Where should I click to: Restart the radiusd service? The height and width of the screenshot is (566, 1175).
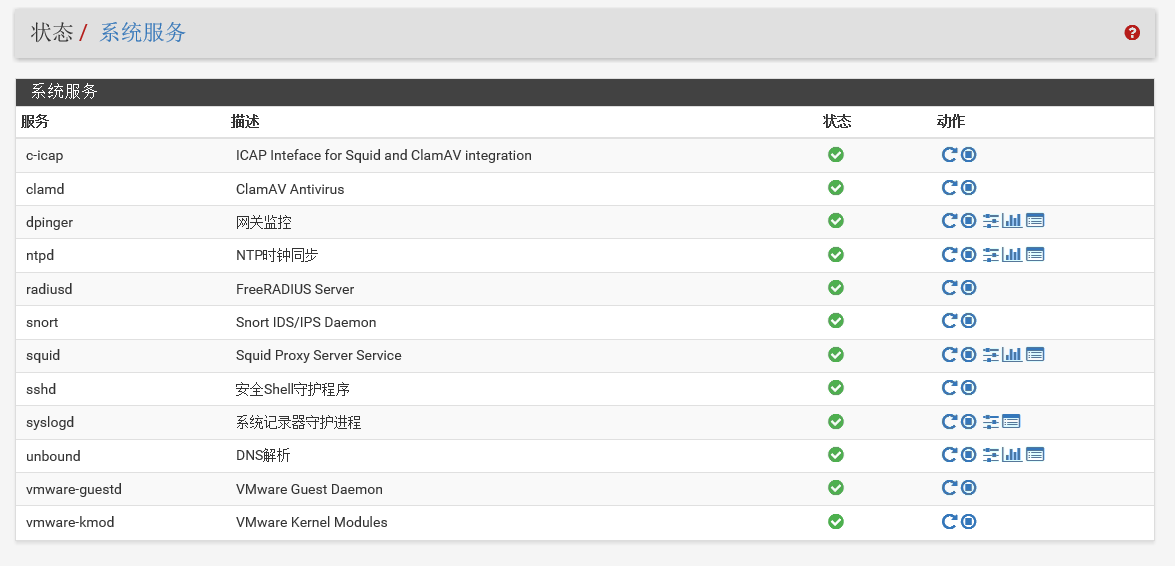click(950, 288)
